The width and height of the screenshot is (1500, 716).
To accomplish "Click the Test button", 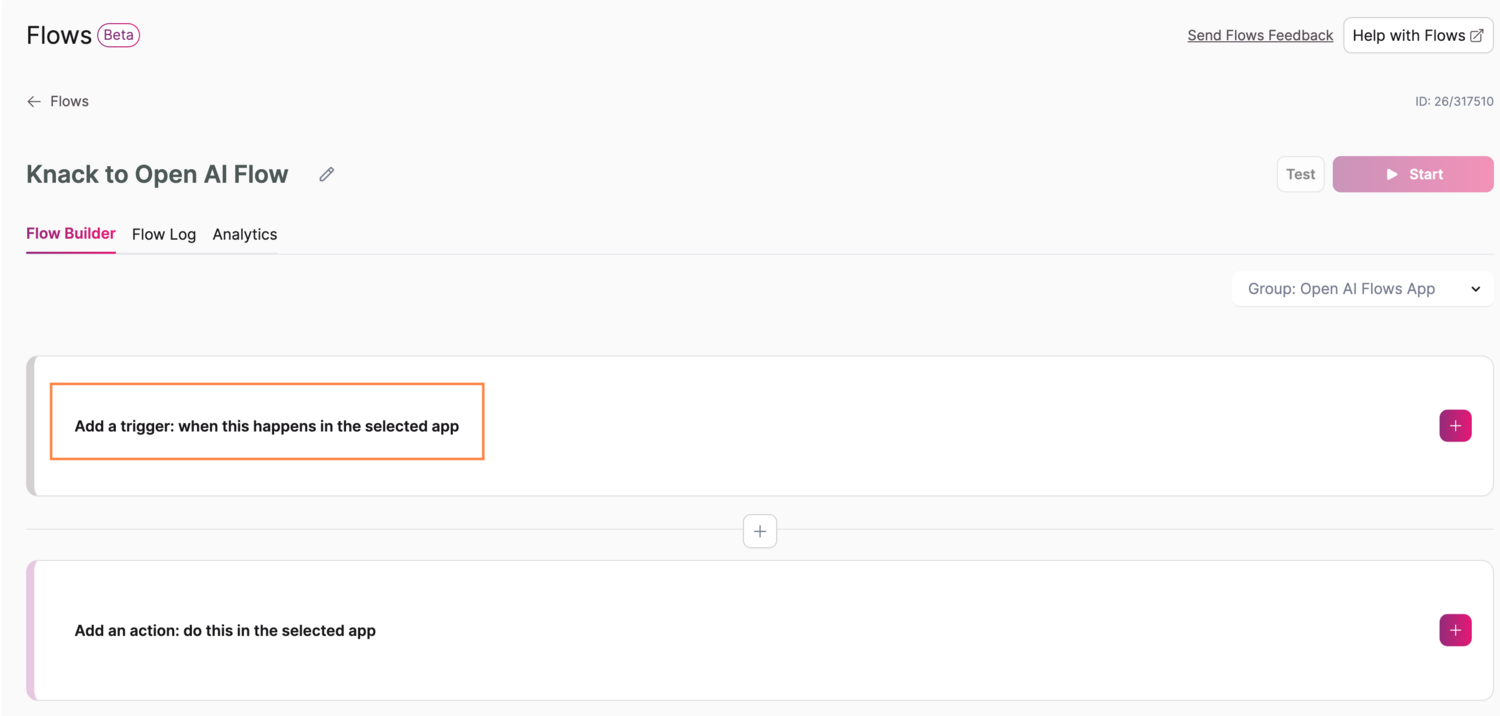I will (x=1300, y=174).
